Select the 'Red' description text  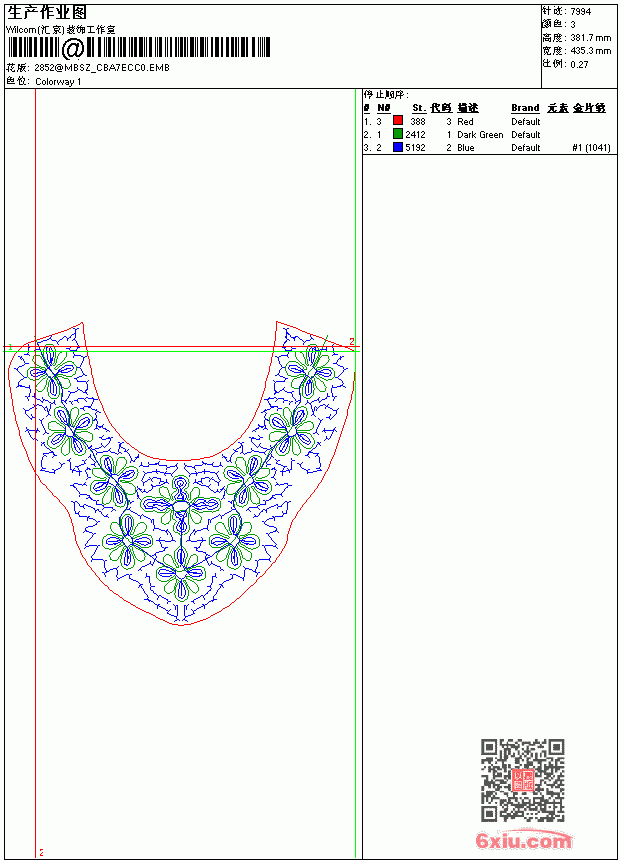pyautogui.click(x=465, y=122)
